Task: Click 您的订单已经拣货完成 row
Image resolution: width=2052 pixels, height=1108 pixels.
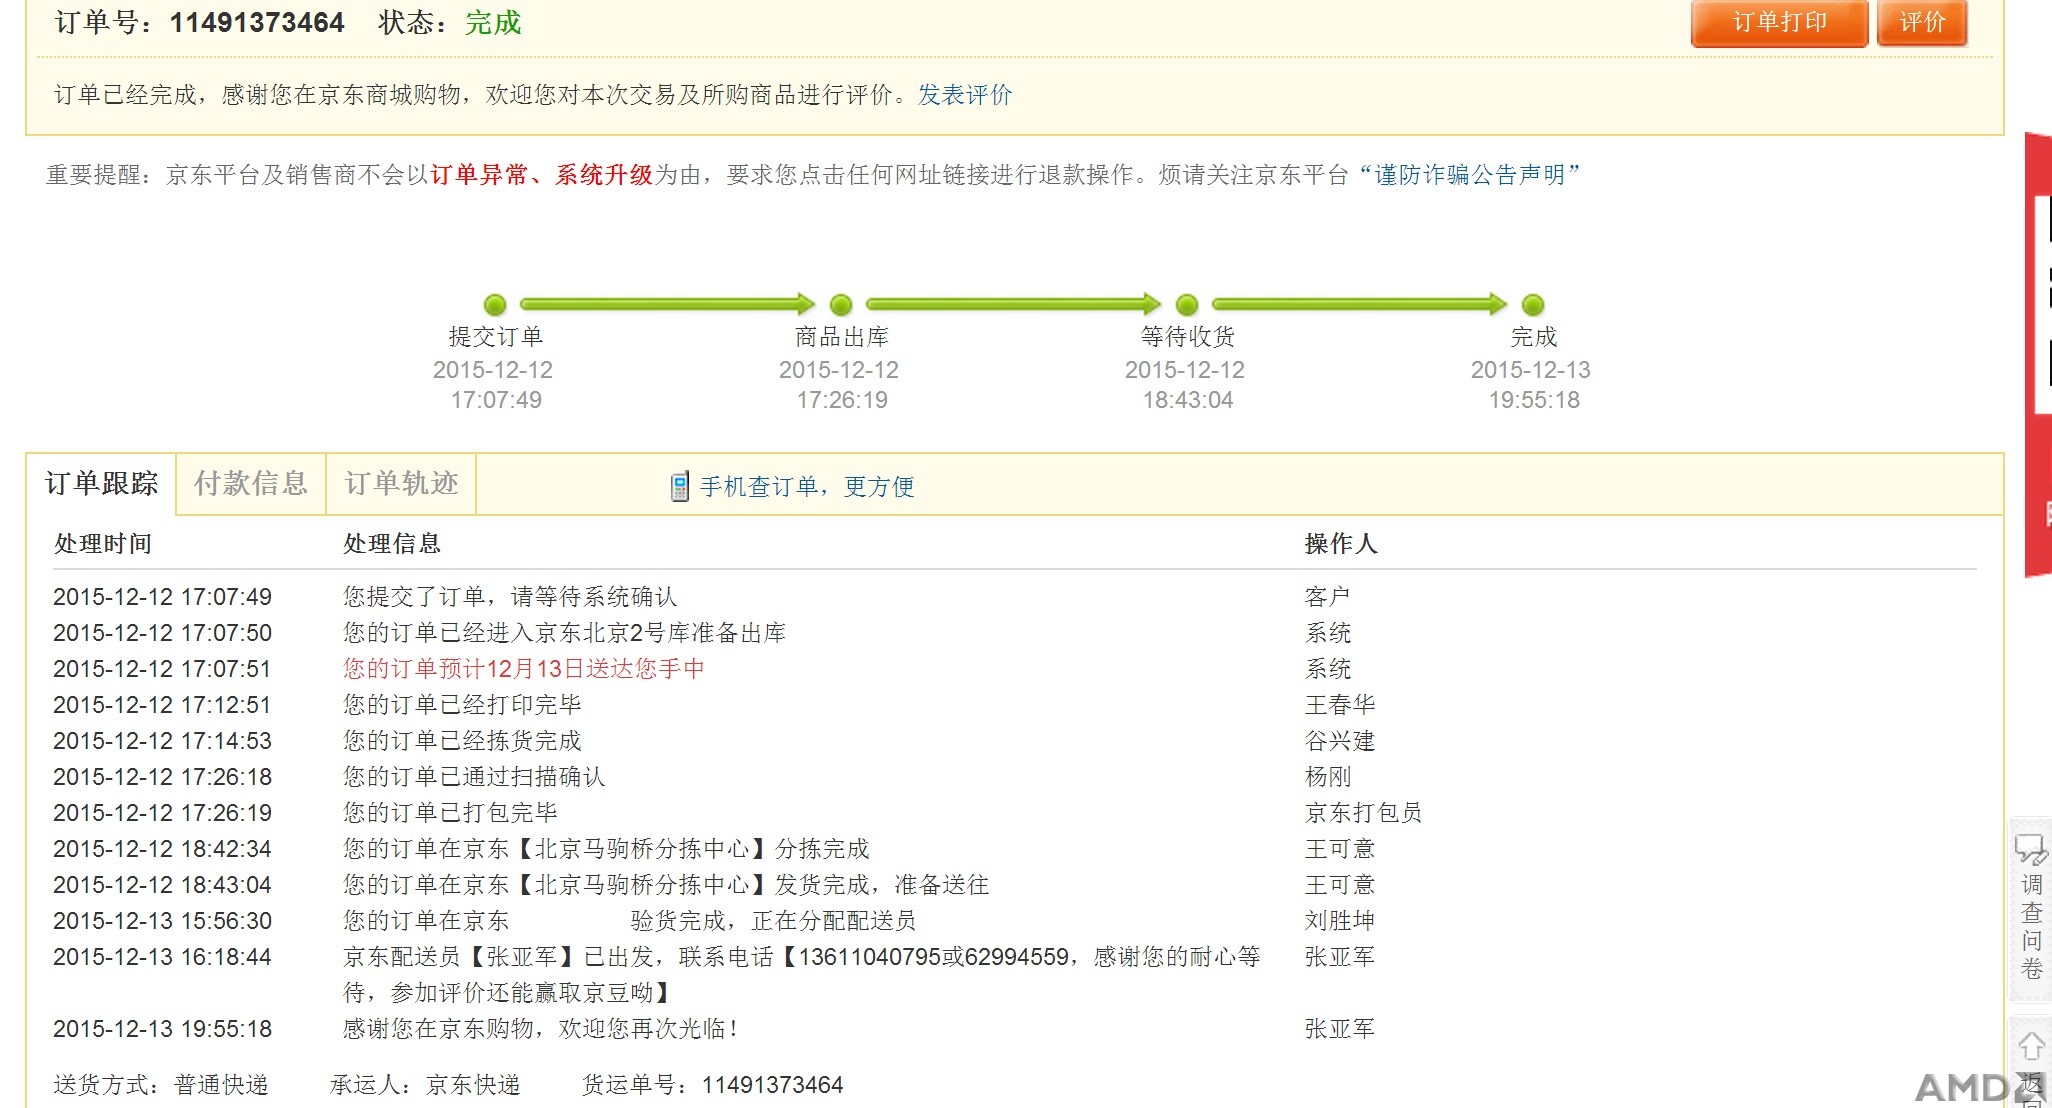Action: coord(1015,741)
